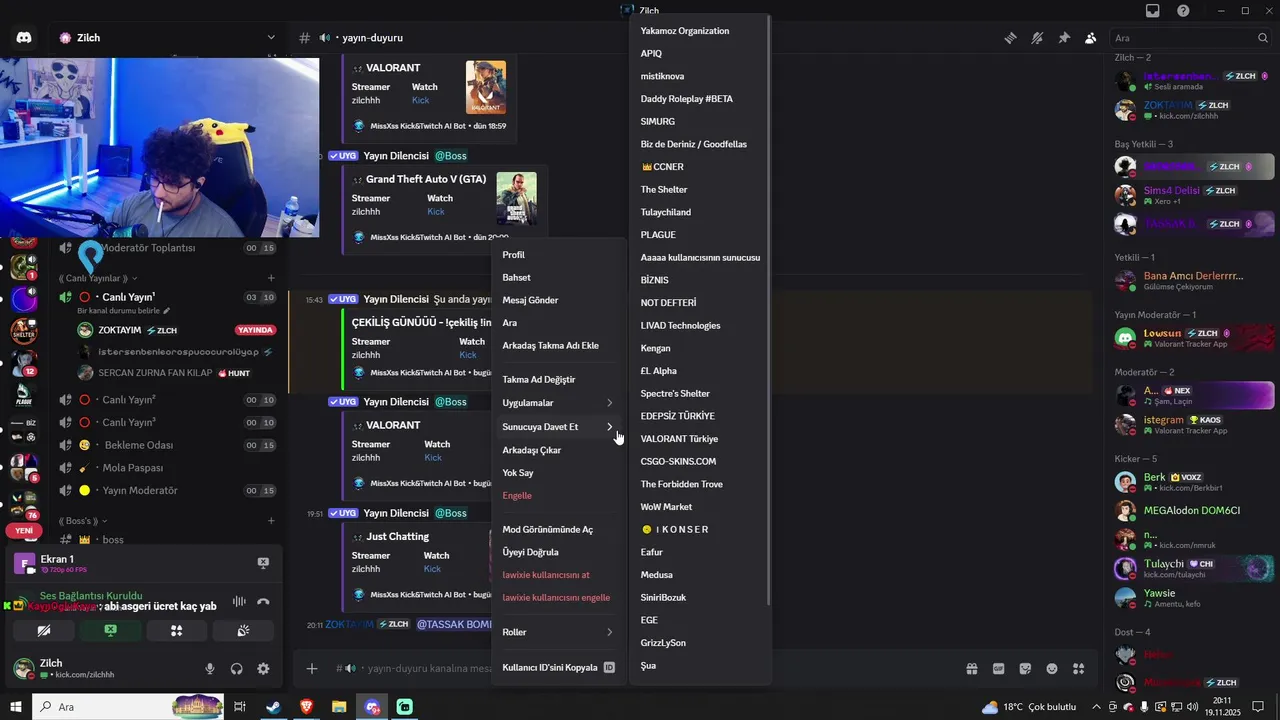Open the Threads icon in the channel header
The height and width of the screenshot is (720, 1280).
click(1011, 38)
